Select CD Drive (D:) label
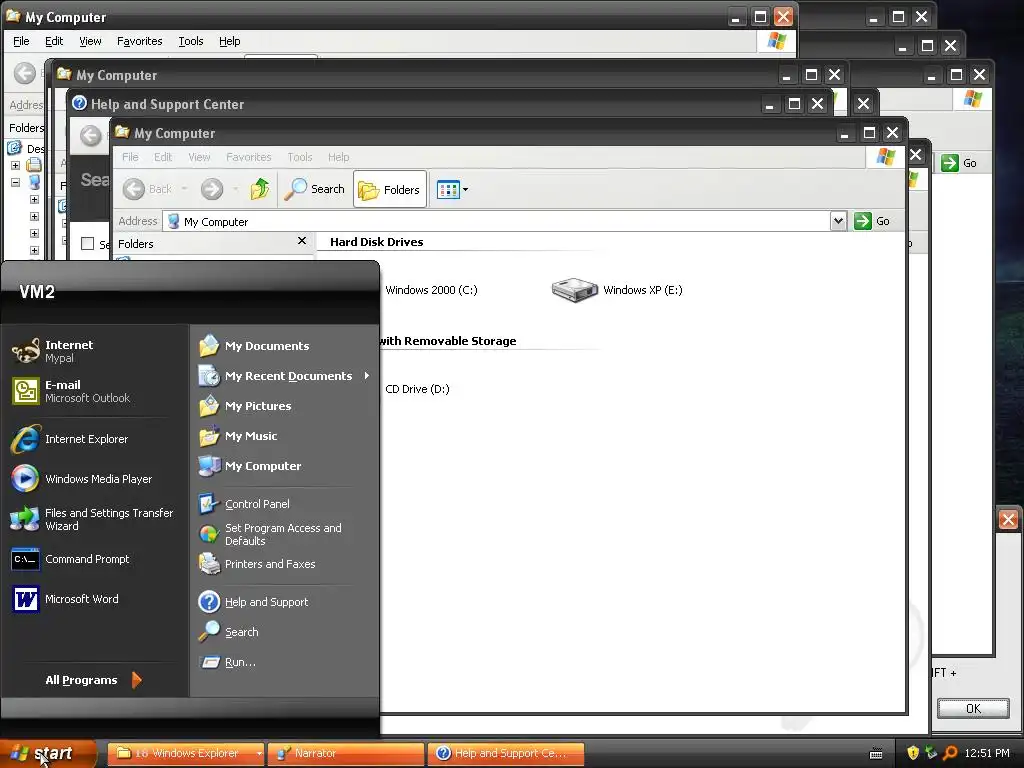The image size is (1024, 768). click(x=417, y=389)
